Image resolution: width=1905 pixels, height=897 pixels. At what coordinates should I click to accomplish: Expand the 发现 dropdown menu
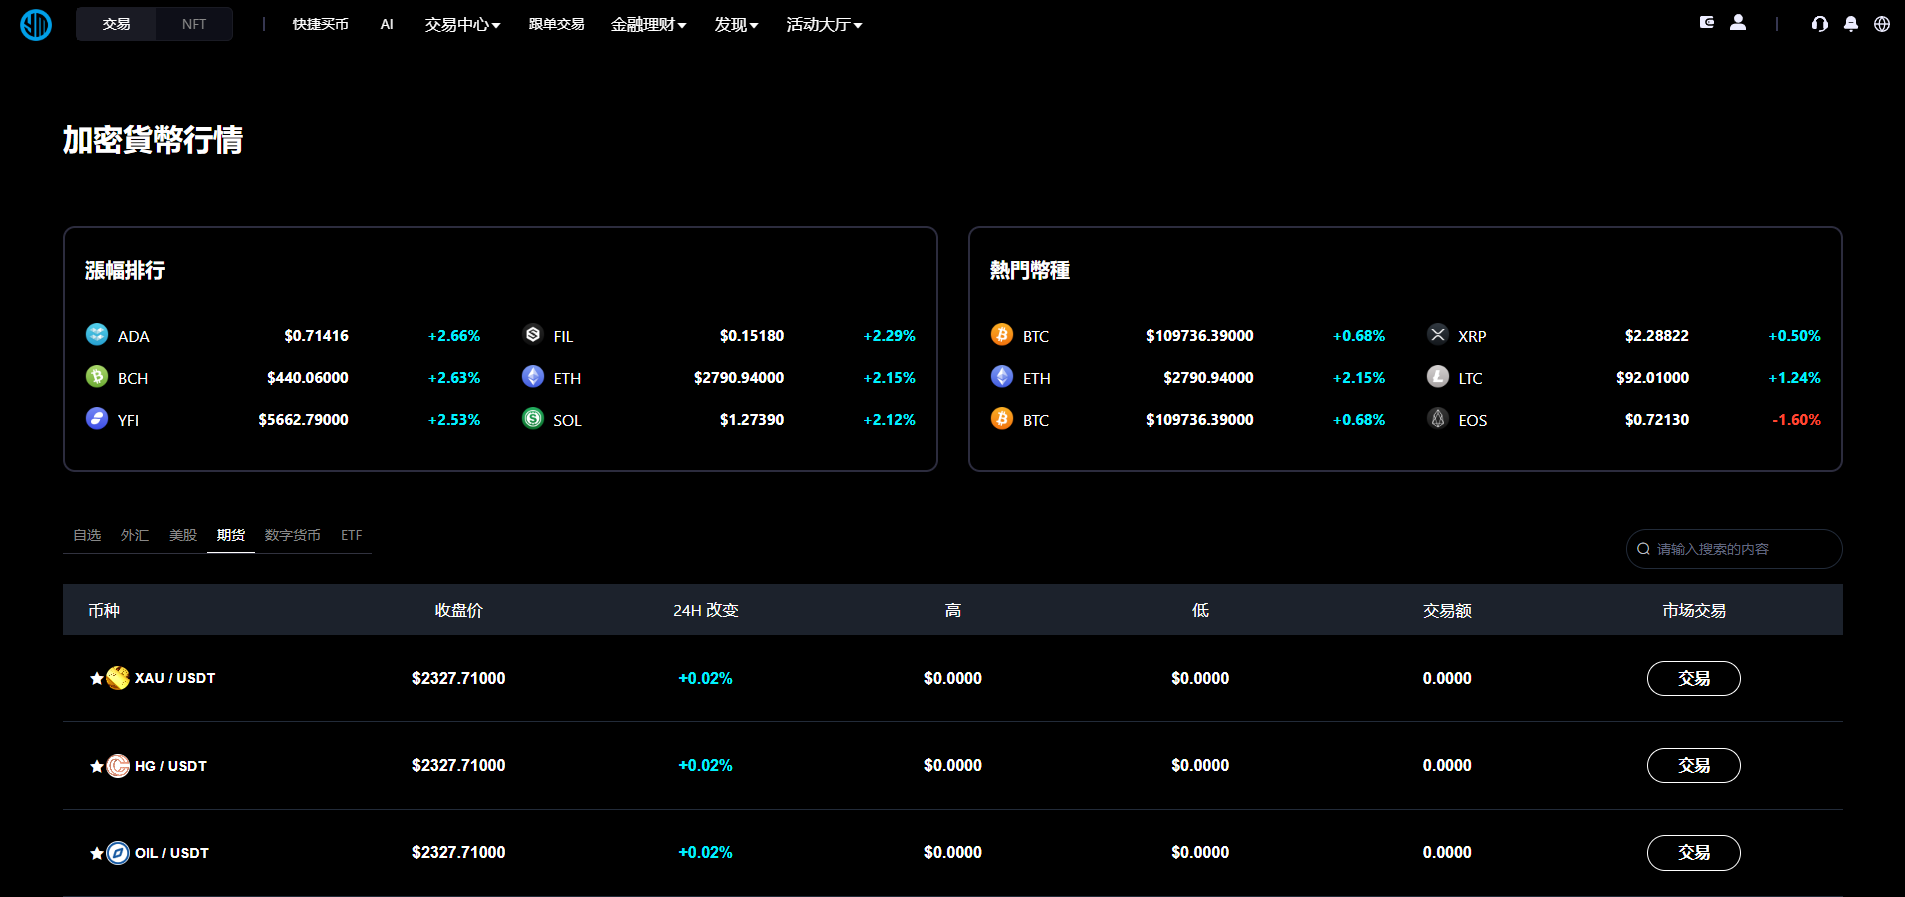coord(736,24)
